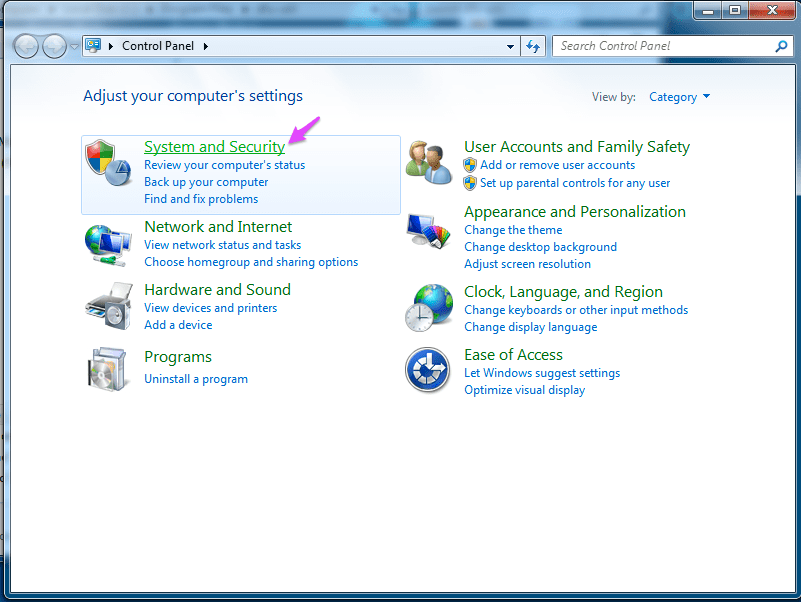Close the Control Panel window
This screenshot has width=801, height=602.
[x=772, y=10]
